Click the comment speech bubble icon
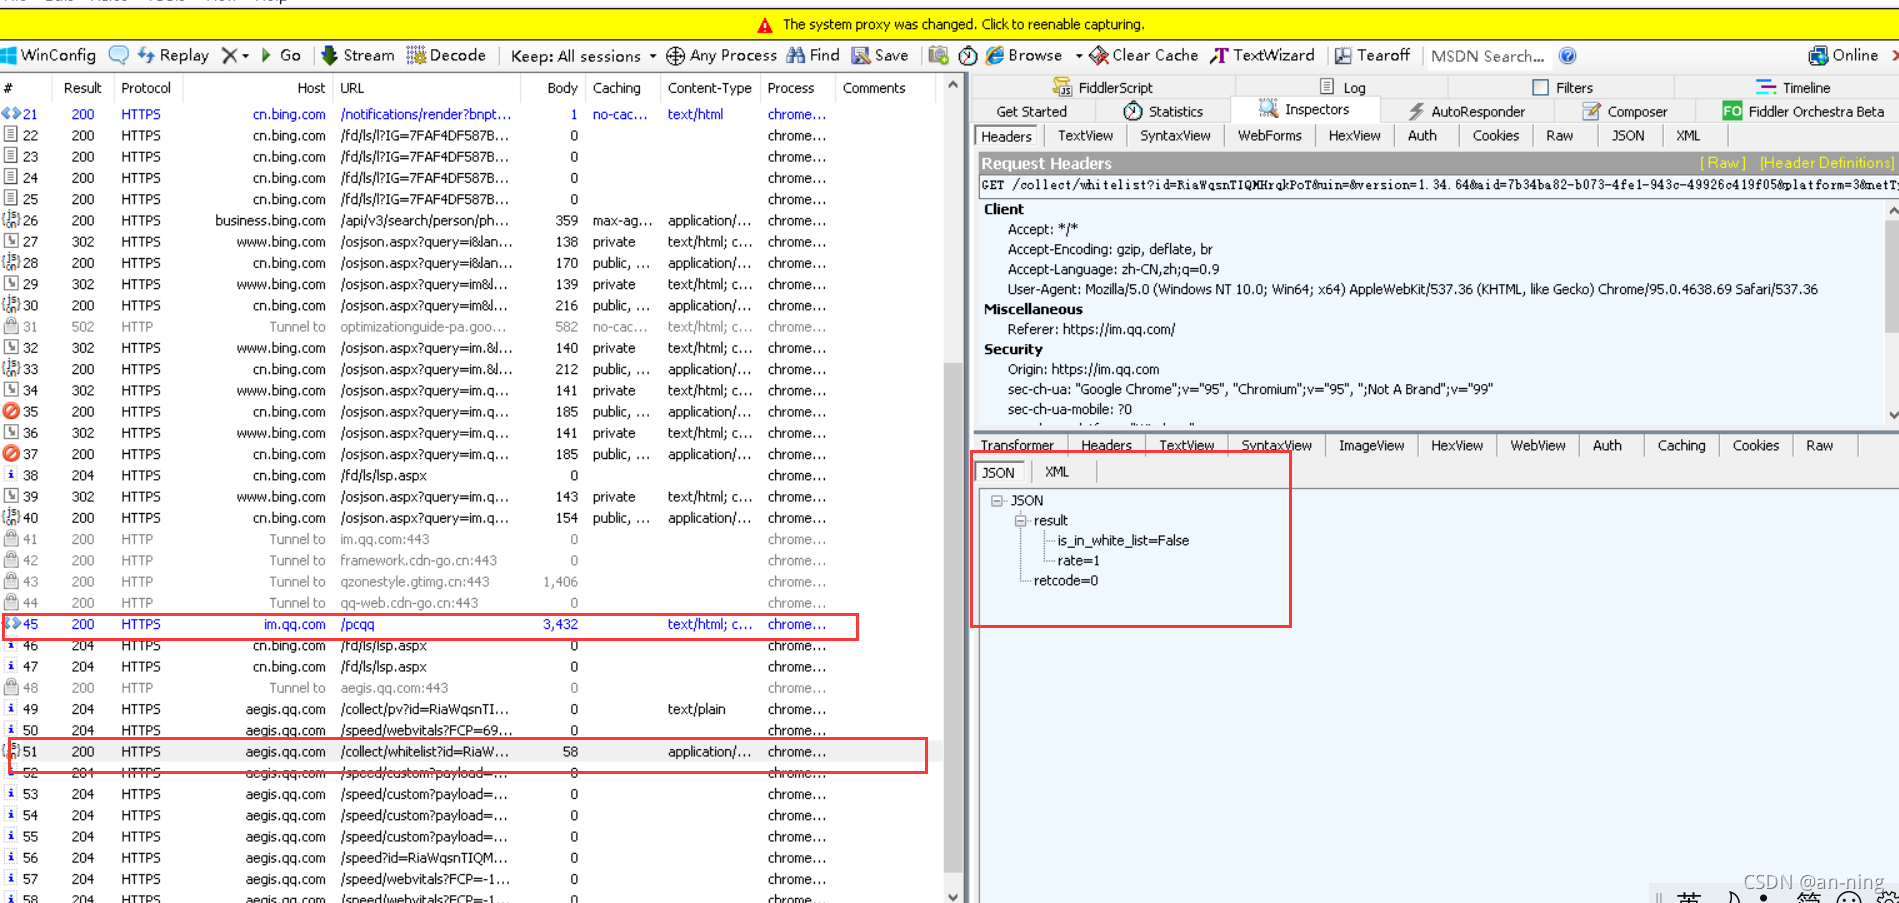Viewport: 1899px width, 903px height. point(118,56)
